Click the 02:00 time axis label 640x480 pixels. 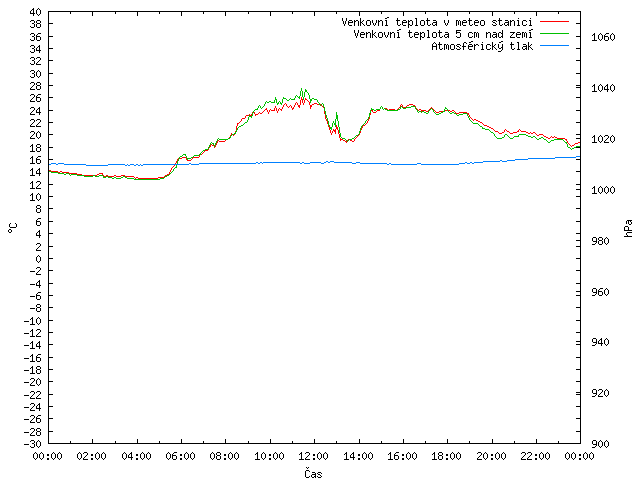point(91,456)
